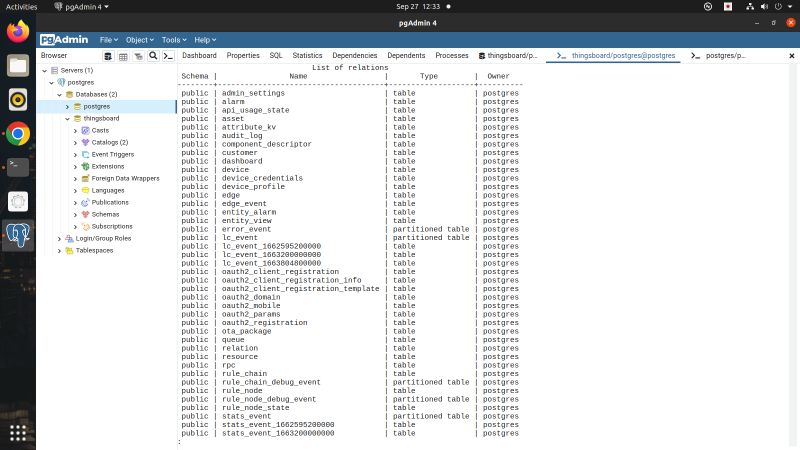Switch to the Dependents tab
800x450 pixels.
[406, 56]
